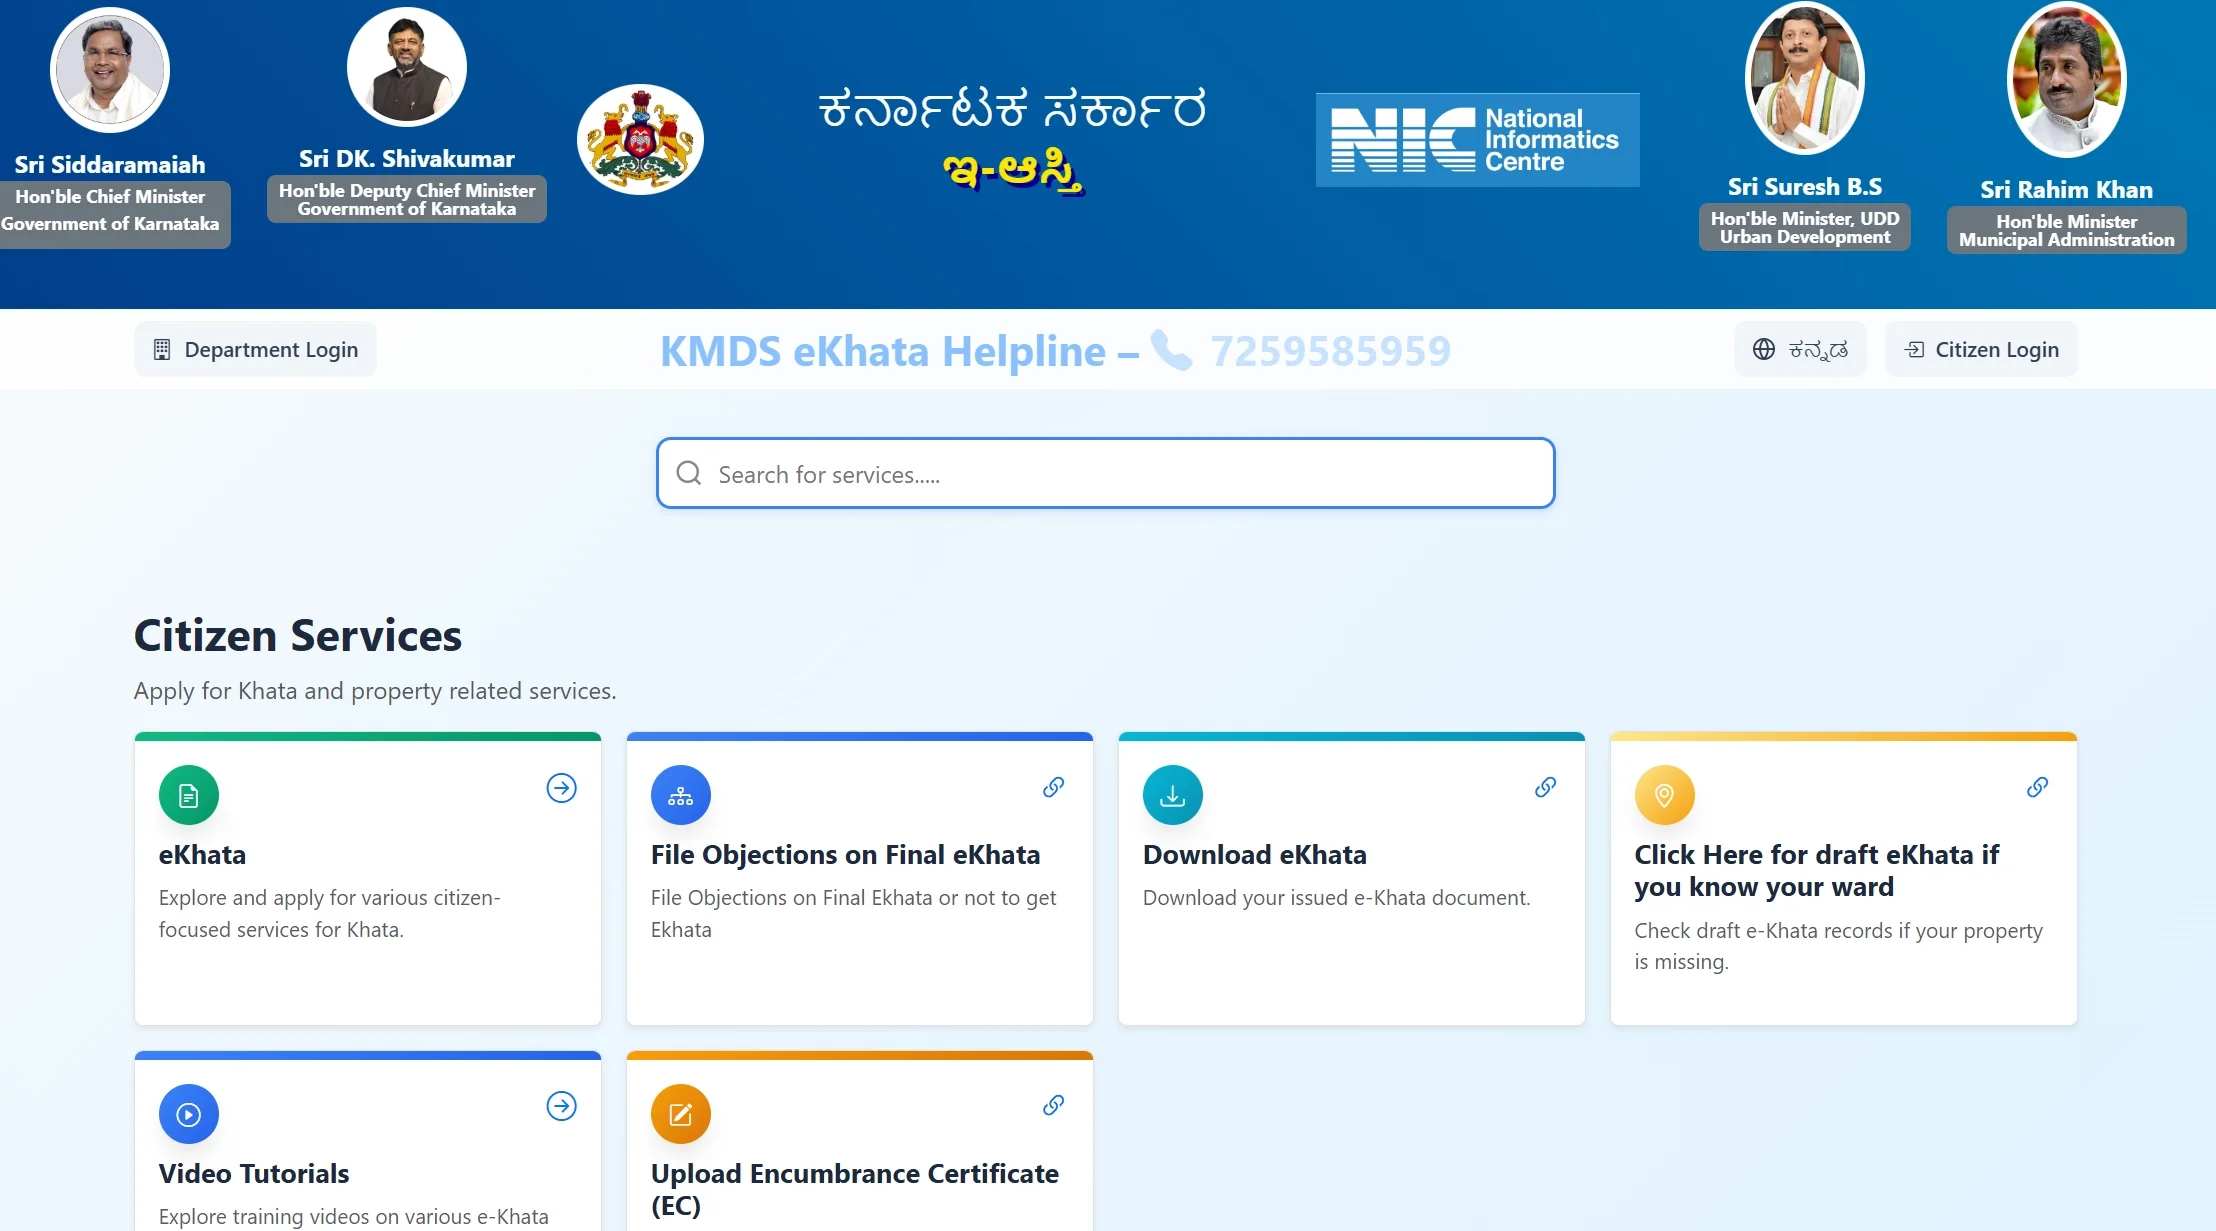Viewport: 2216px width, 1231px height.
Task: Click link icon on File Objections card
Action: pos(1053,787)
